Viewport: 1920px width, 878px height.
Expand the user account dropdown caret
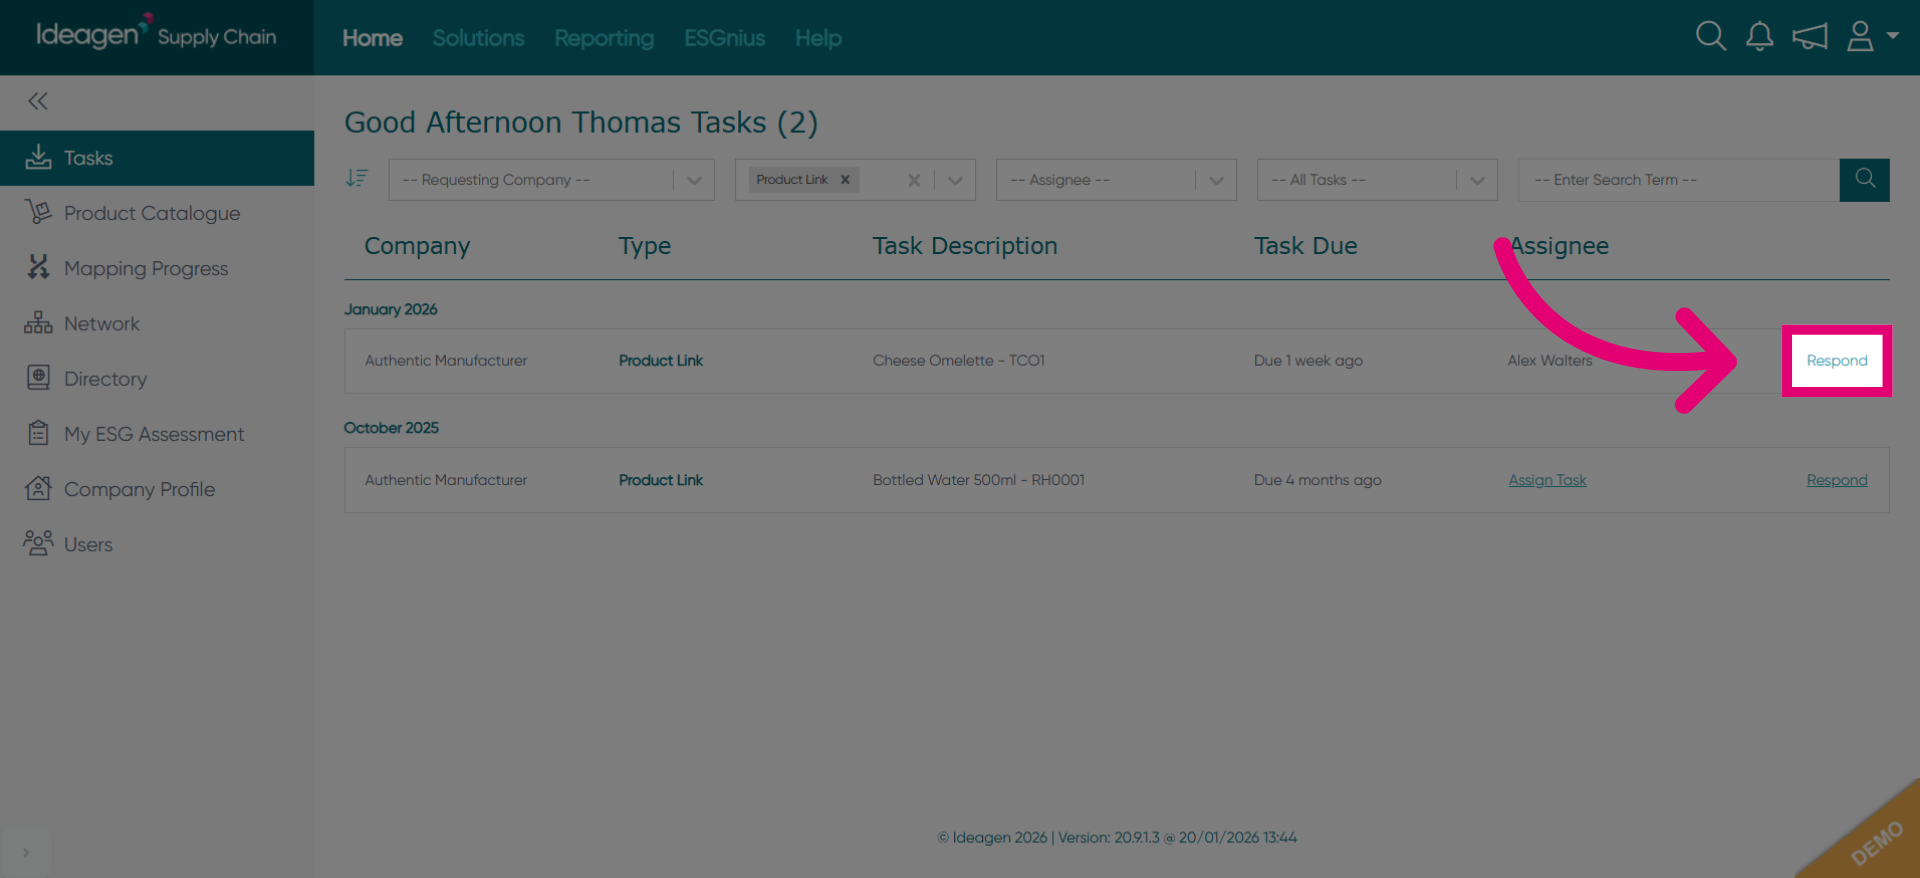pyautogui.click(x=1892, y=36)
